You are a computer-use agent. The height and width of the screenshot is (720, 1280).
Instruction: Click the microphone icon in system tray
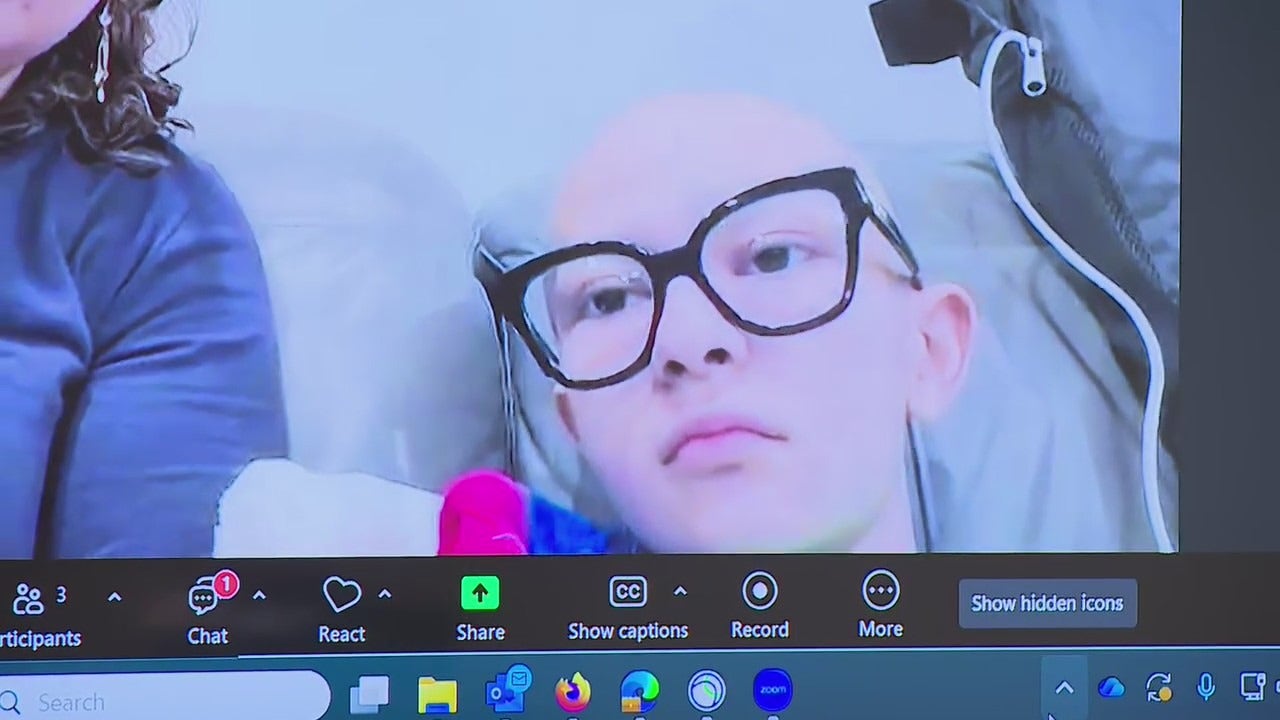point(1206,688)
